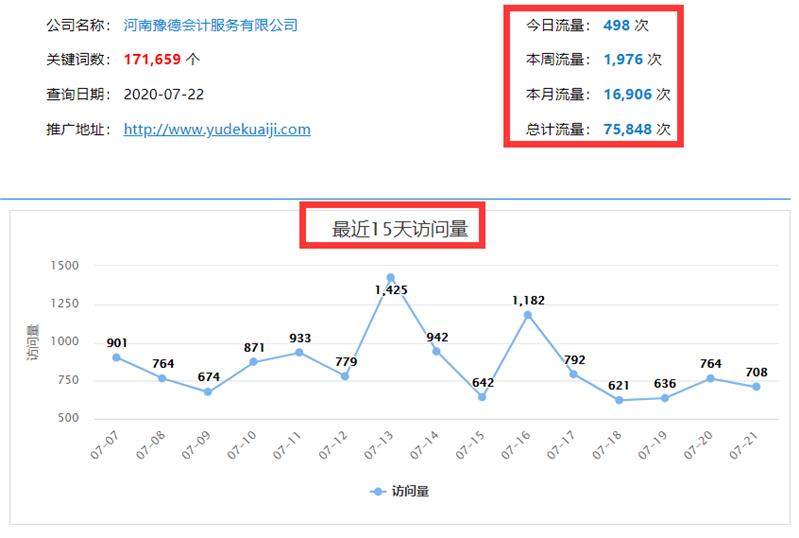Click the 642 data point on 07-15

point(482,397)
